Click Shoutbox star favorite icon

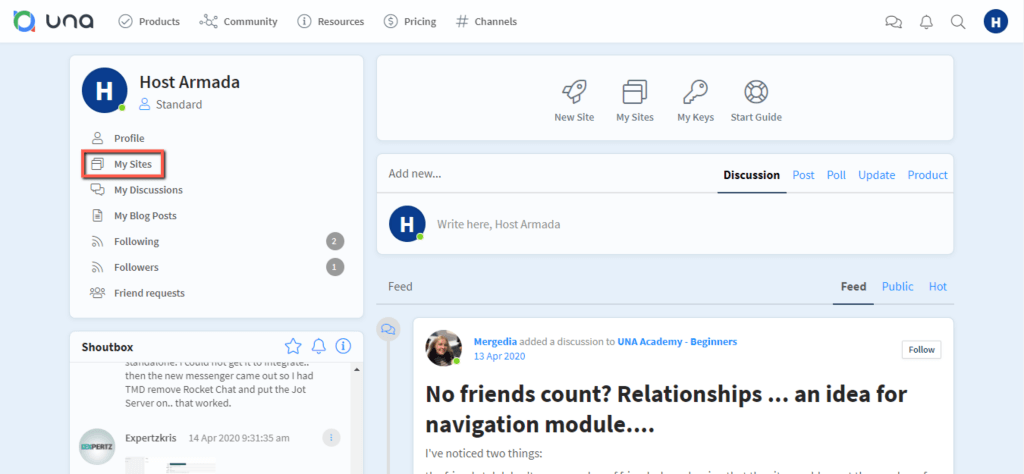point(293,346)
